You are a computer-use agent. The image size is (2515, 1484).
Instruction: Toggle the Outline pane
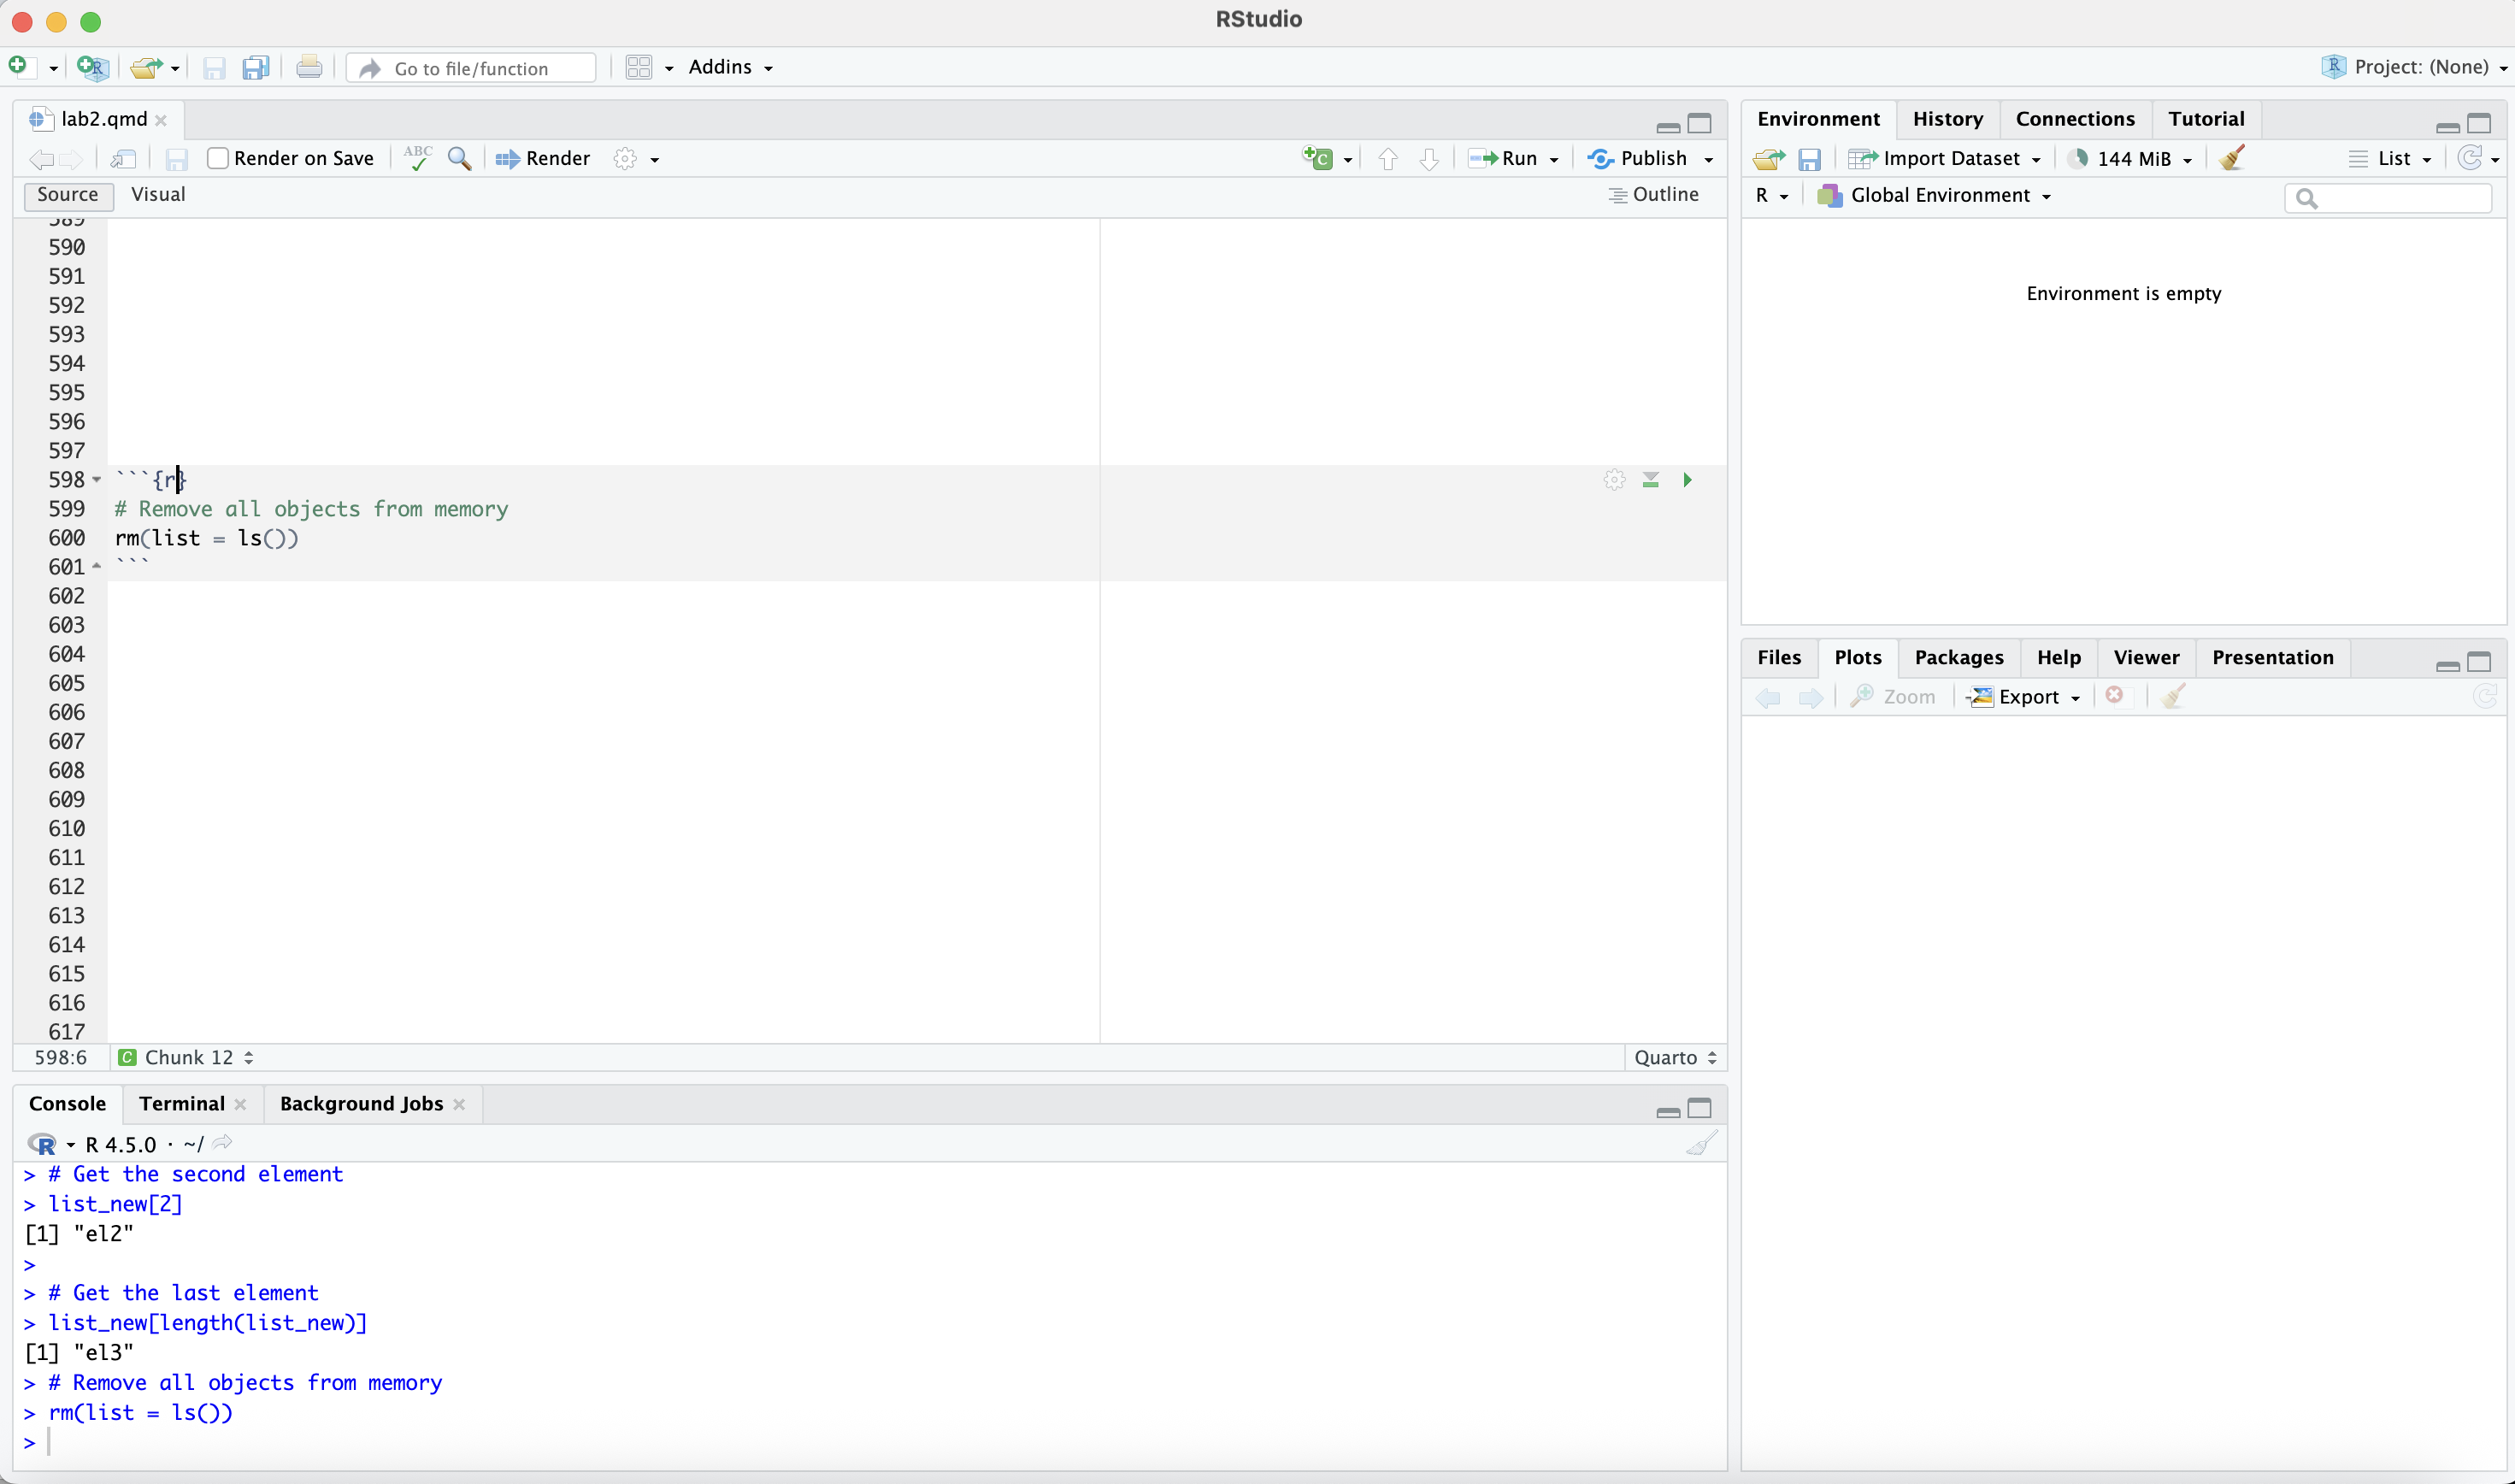point(1653,194)
